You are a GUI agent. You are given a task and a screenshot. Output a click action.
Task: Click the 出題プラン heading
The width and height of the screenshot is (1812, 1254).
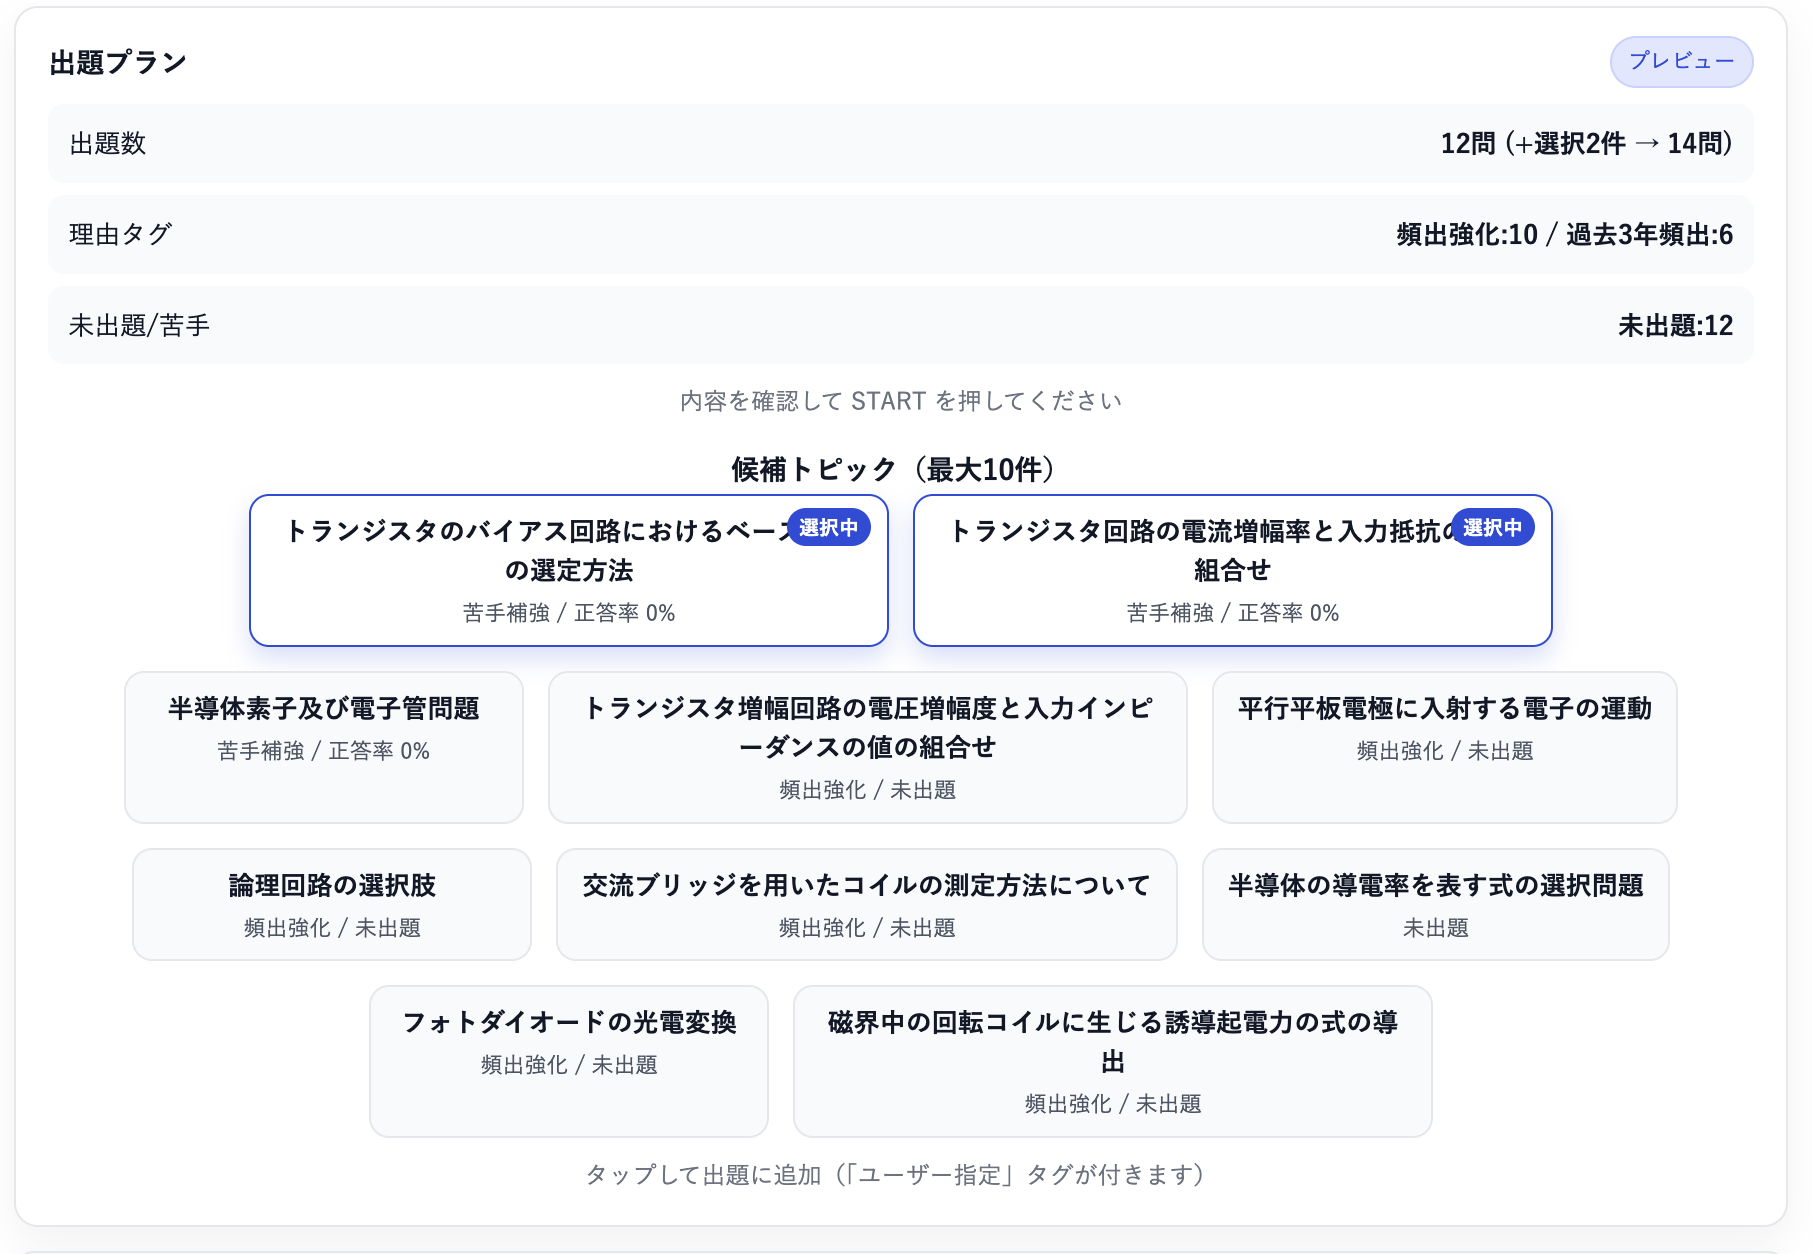(x=118, y=63)
